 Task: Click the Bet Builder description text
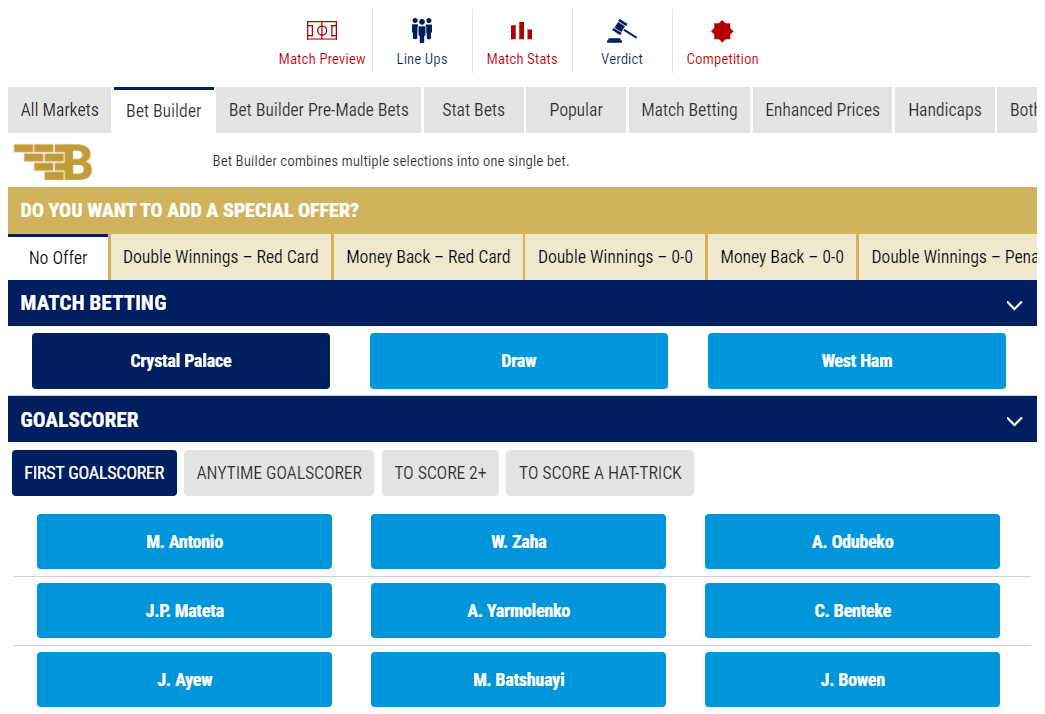point(391,161)
